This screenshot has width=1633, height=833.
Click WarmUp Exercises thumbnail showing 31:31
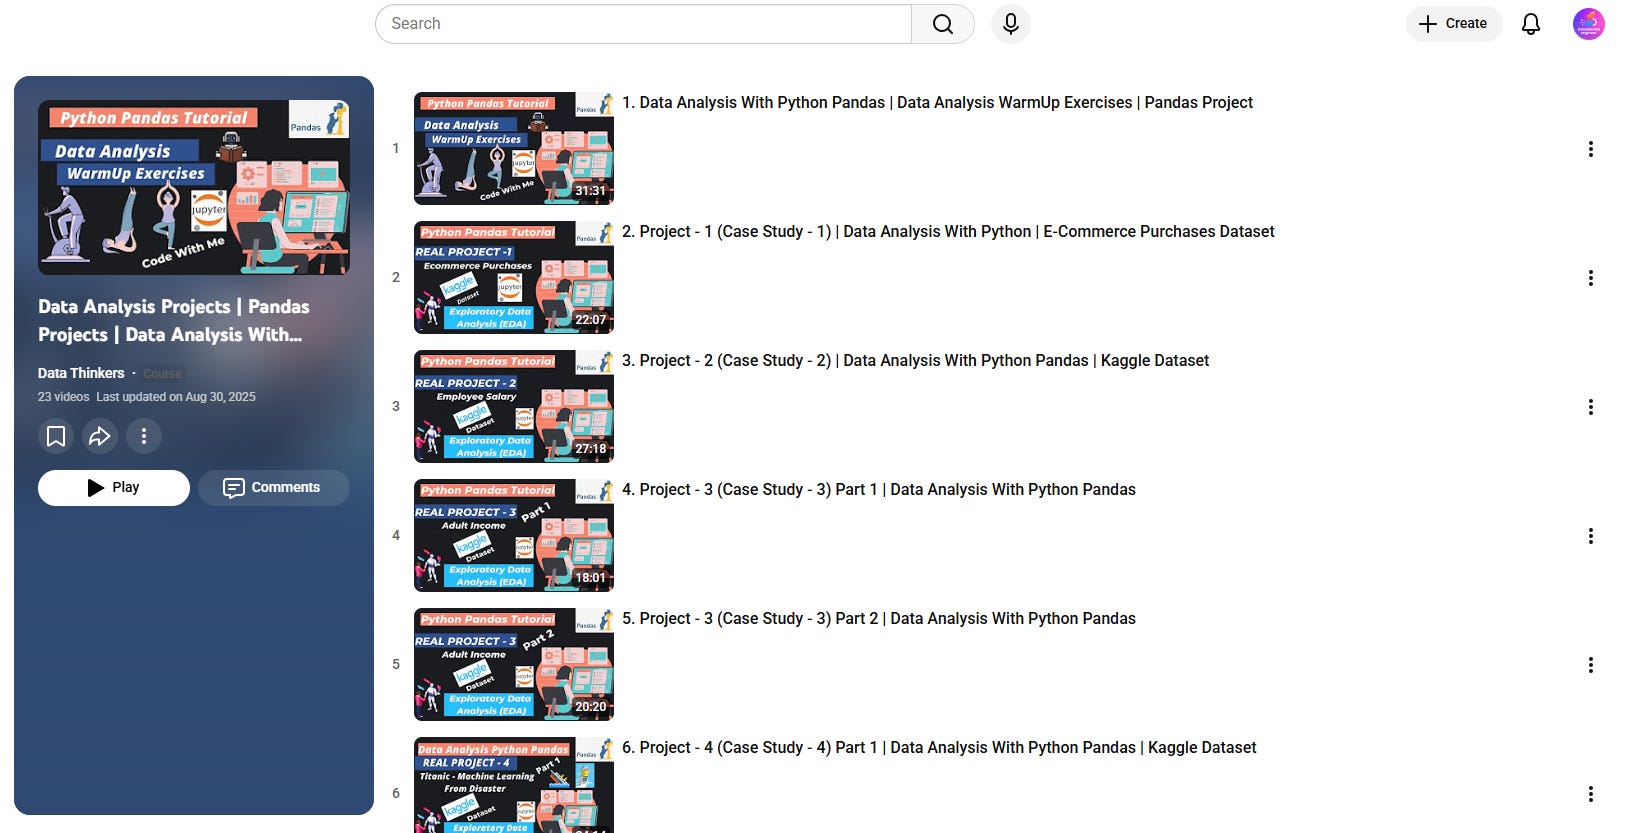(514, 148)
